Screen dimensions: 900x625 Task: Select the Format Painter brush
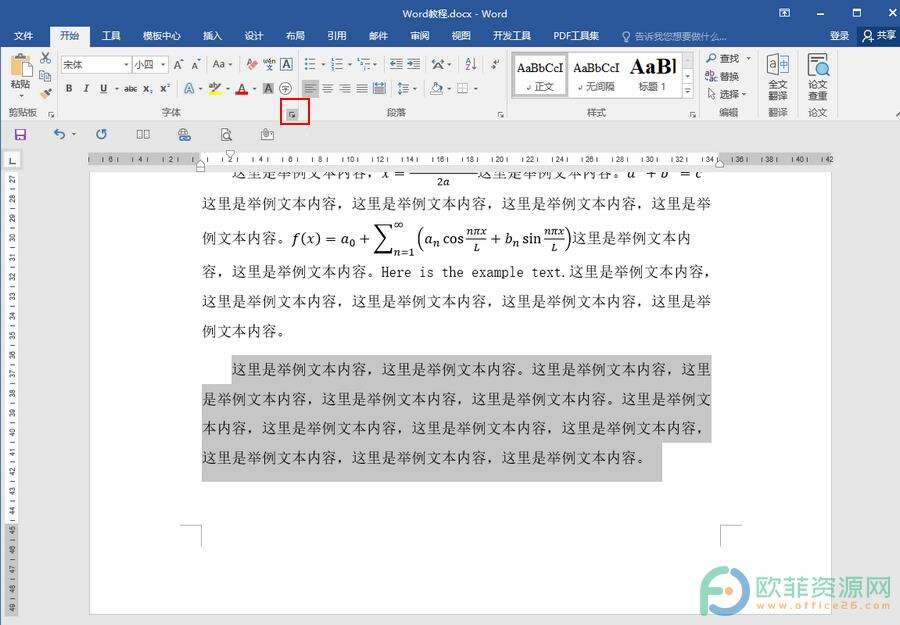pyautogui.click(x=46, y=92)
